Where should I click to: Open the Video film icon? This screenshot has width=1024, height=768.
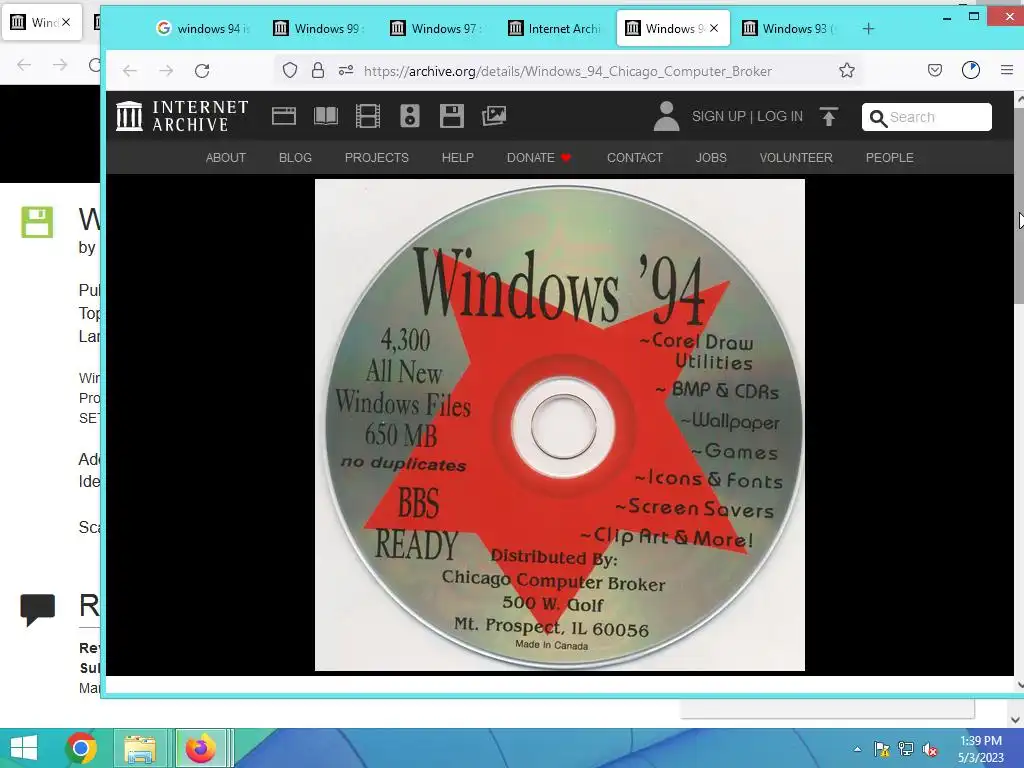pos(368,116)
